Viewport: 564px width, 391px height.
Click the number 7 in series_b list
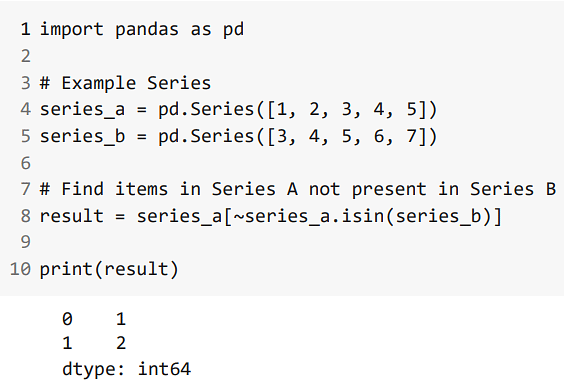pos(411,137)
